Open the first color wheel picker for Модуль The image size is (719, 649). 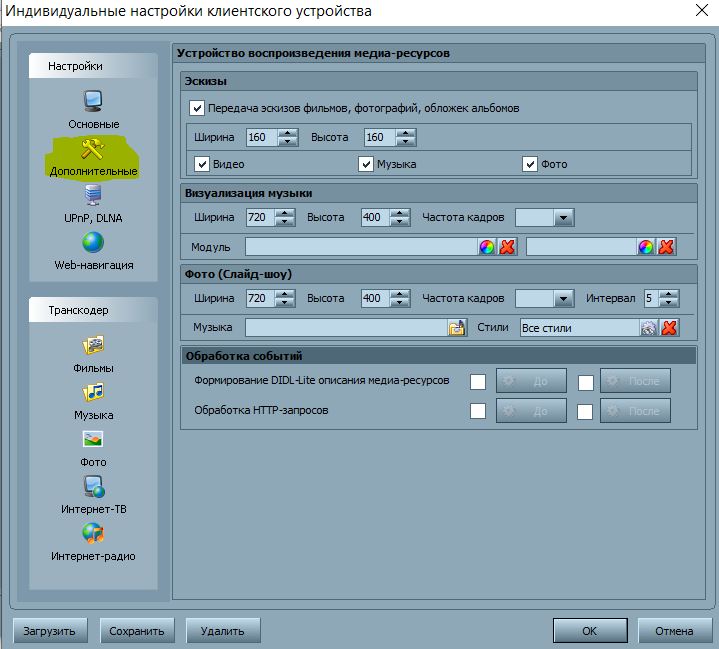(487, 247)
